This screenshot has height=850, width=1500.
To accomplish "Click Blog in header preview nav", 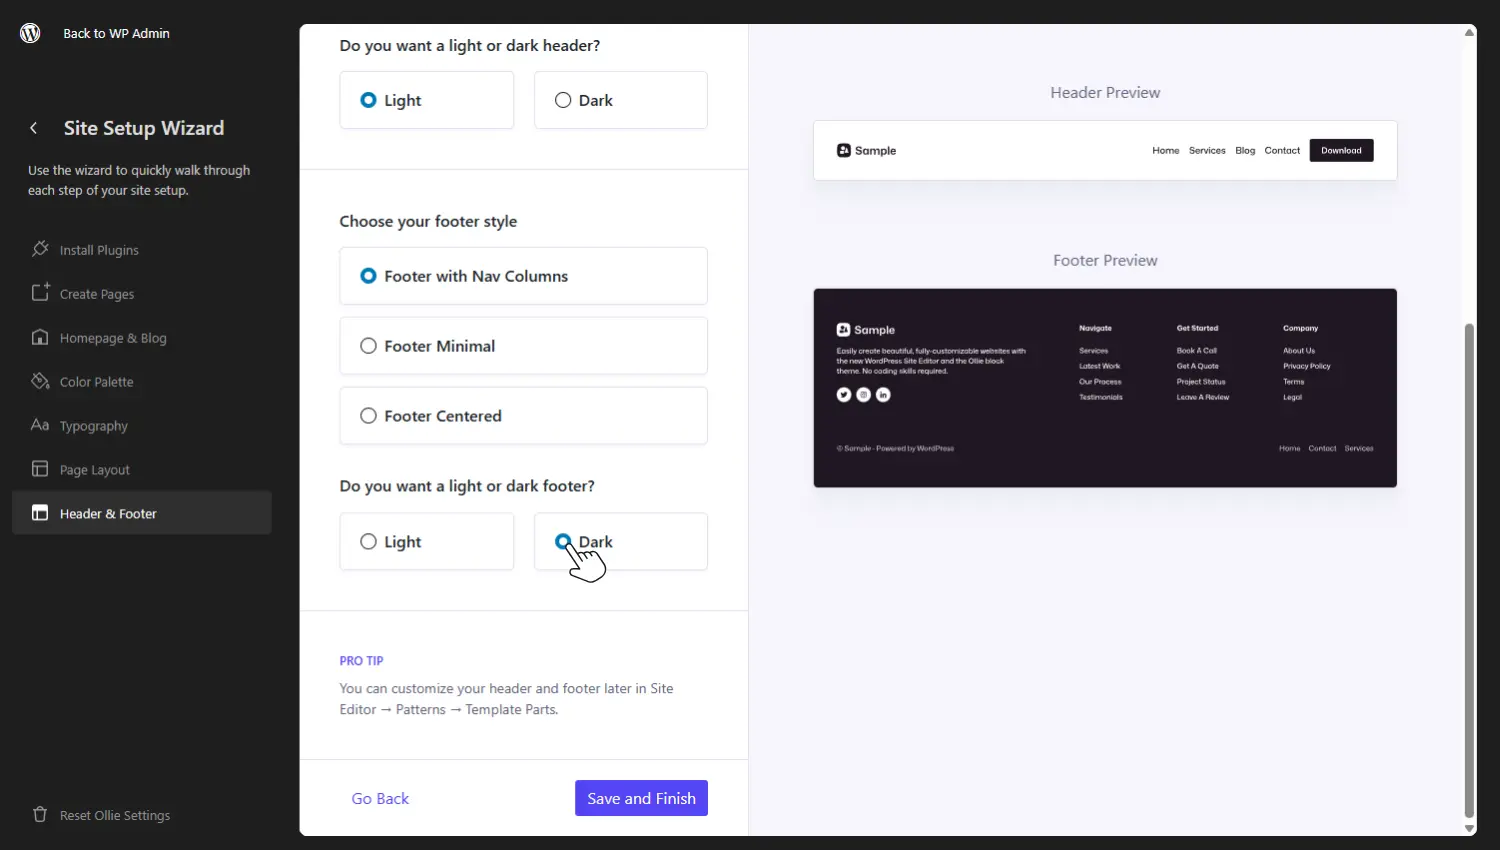I will 1245,150.
